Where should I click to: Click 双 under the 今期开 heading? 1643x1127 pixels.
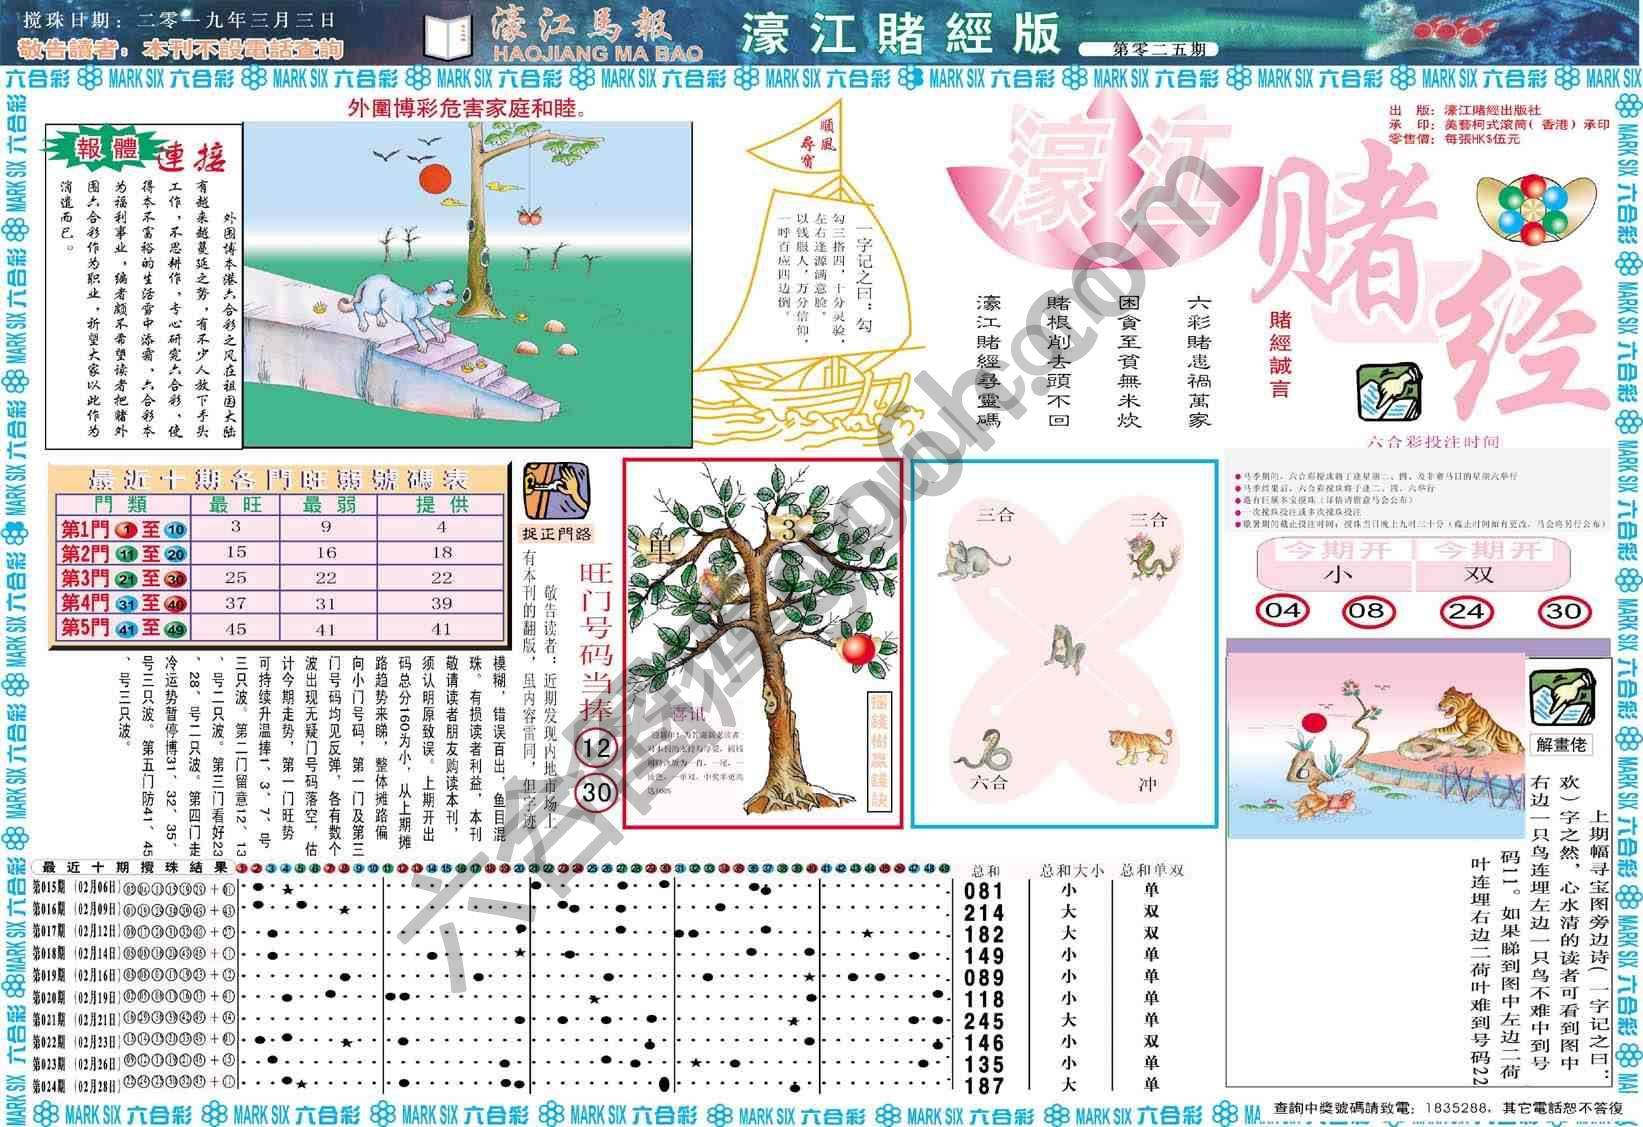tap(1477, 573)
